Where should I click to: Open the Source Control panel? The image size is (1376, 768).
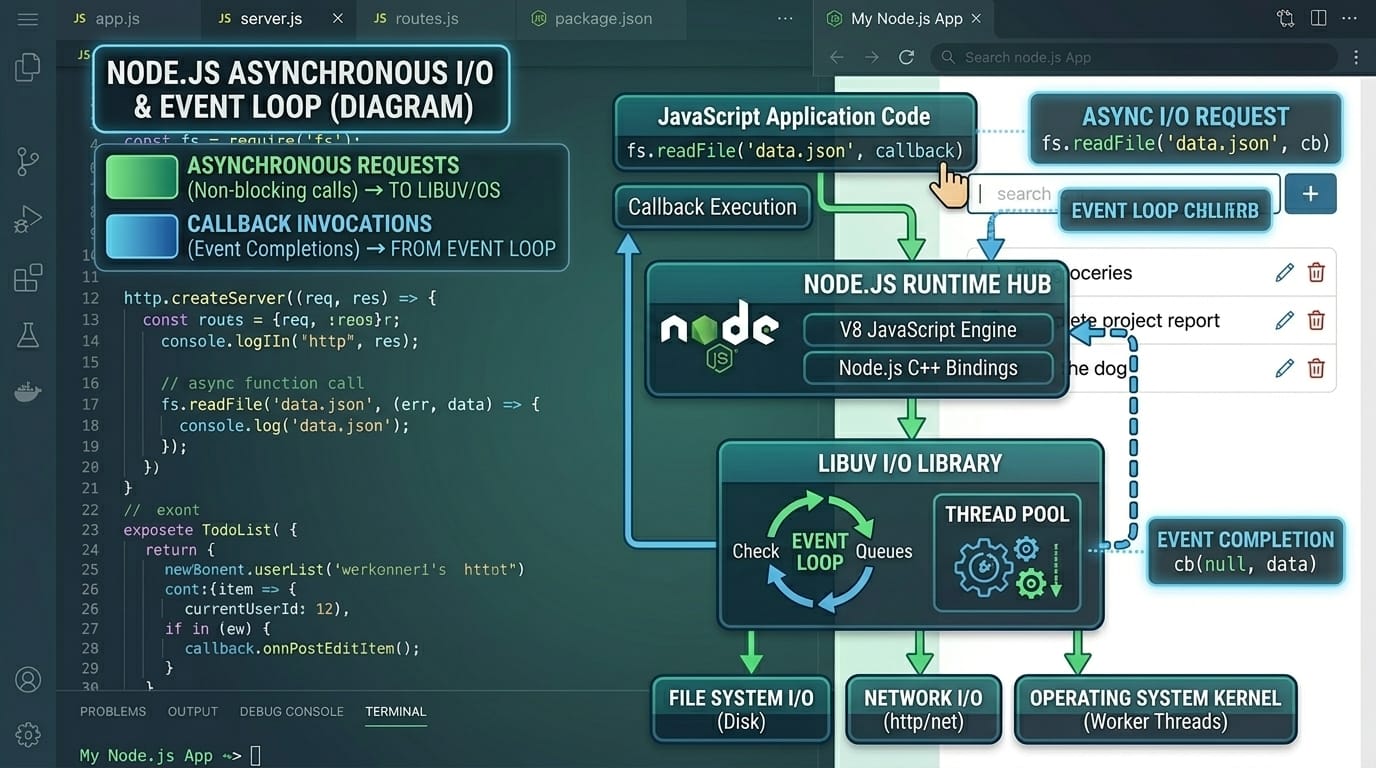point(27,160)
